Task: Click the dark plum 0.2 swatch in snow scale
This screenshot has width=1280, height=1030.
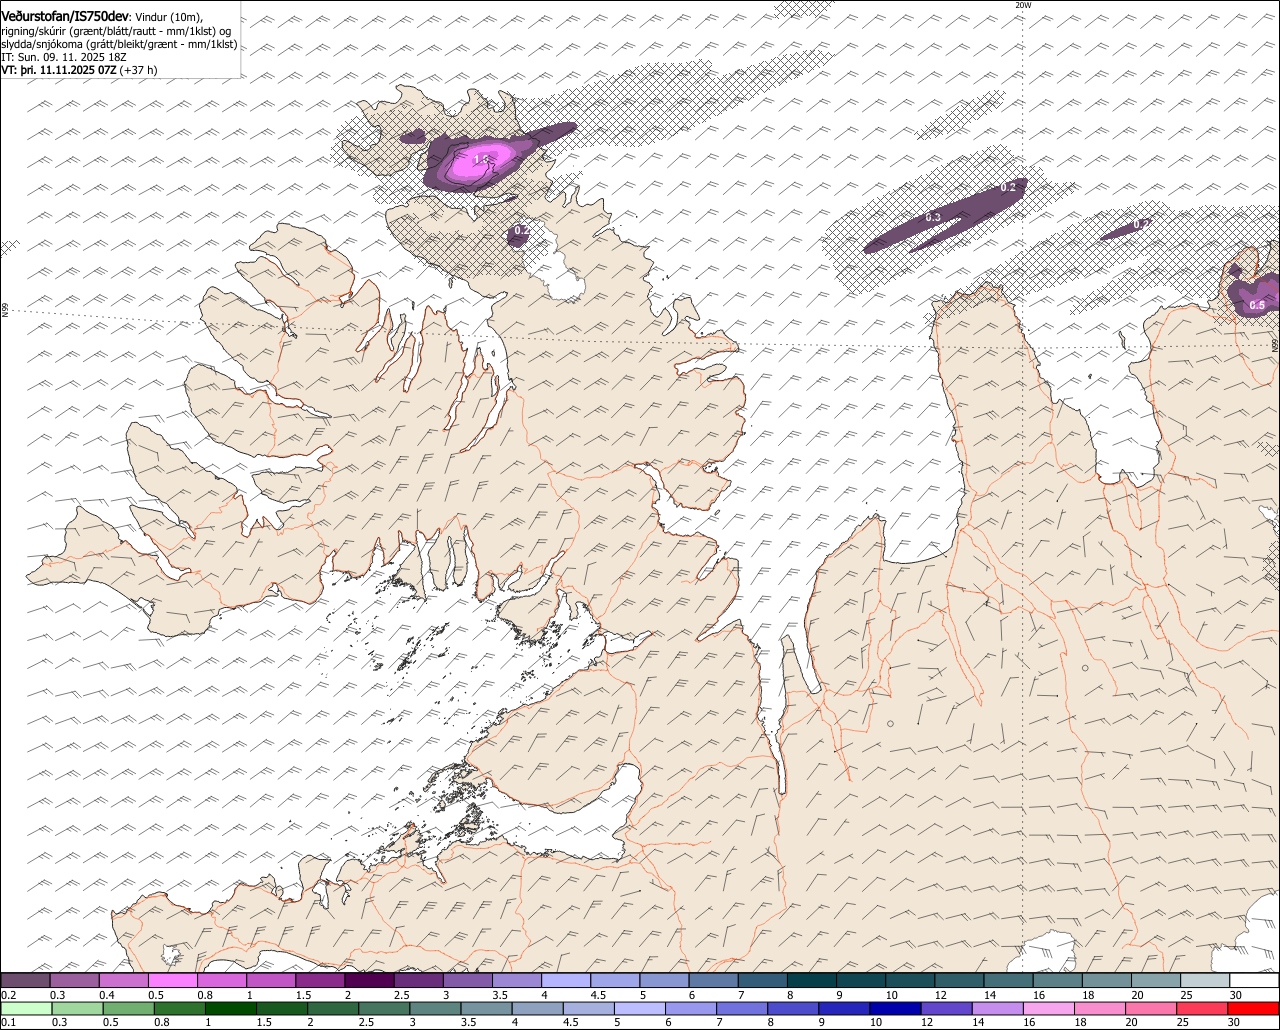Action: tap(25, 980)
